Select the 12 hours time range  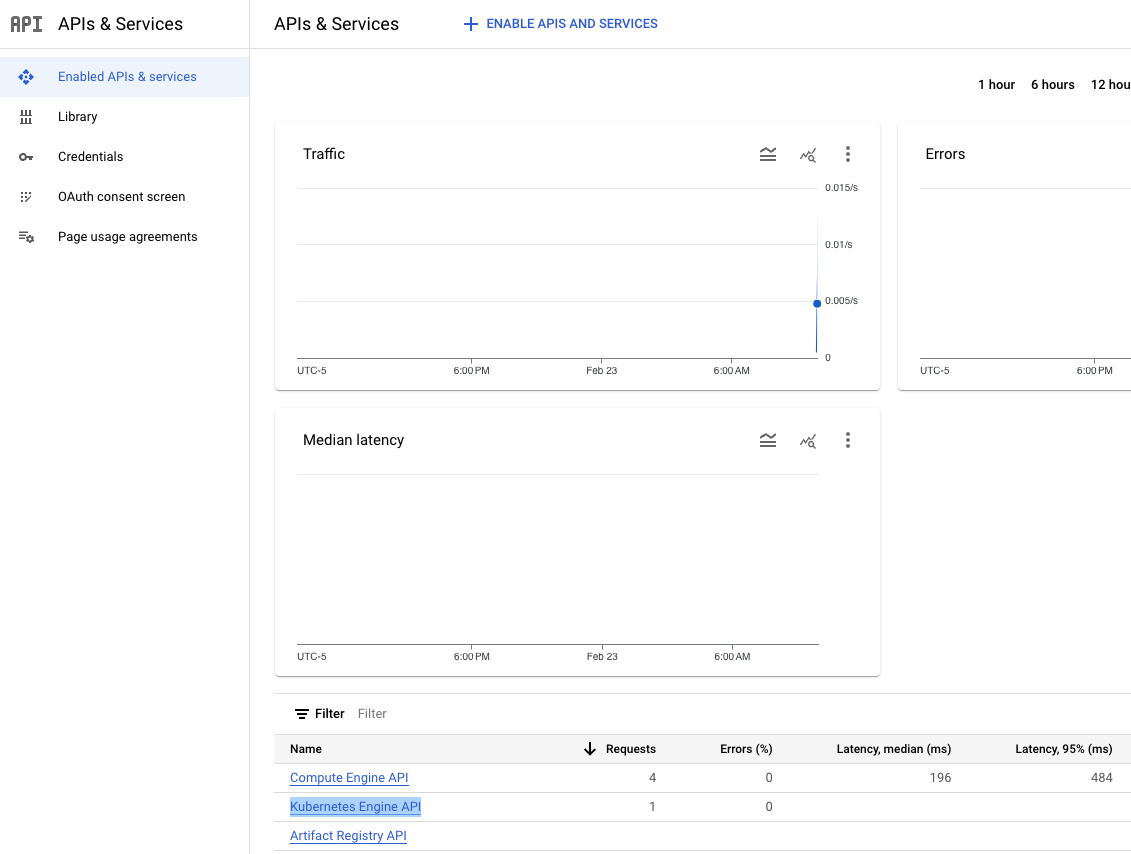coord(1111,84)
